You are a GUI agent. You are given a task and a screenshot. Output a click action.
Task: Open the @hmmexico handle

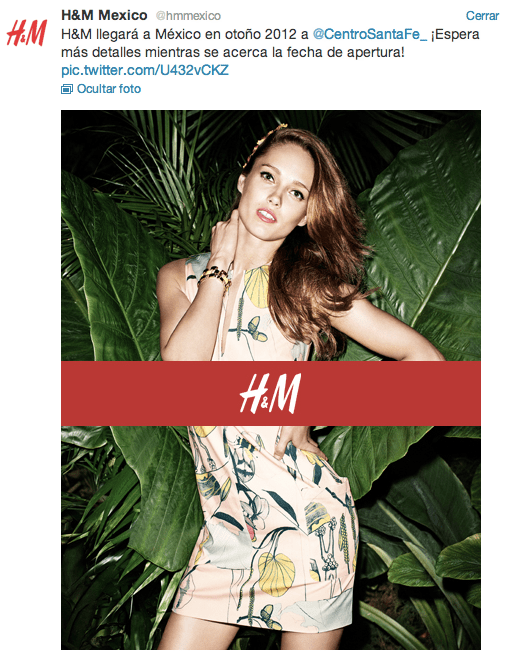(188, 16)
